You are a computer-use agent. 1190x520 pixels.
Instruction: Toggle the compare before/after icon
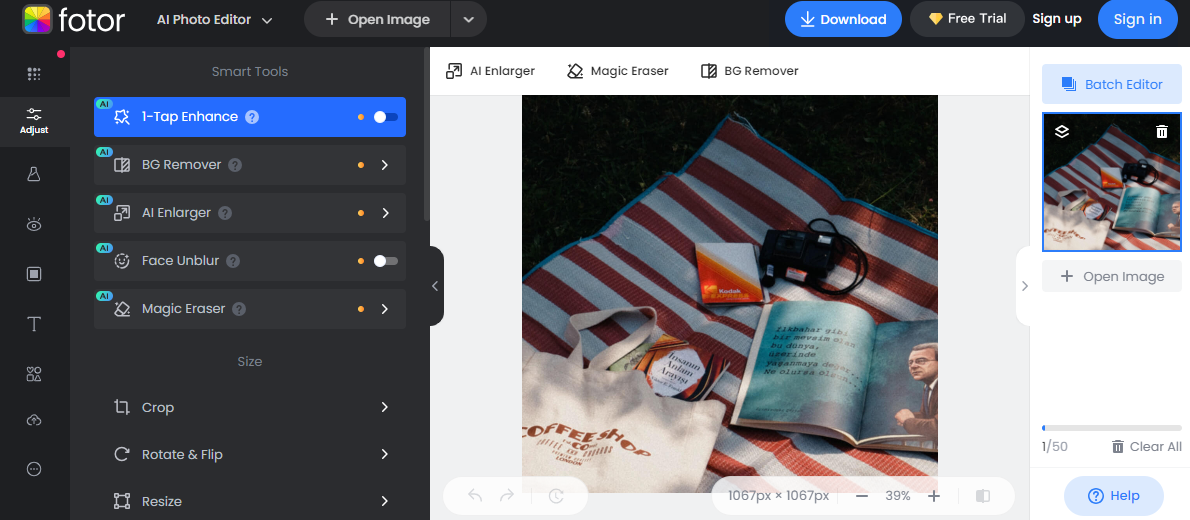coord(983,496)
